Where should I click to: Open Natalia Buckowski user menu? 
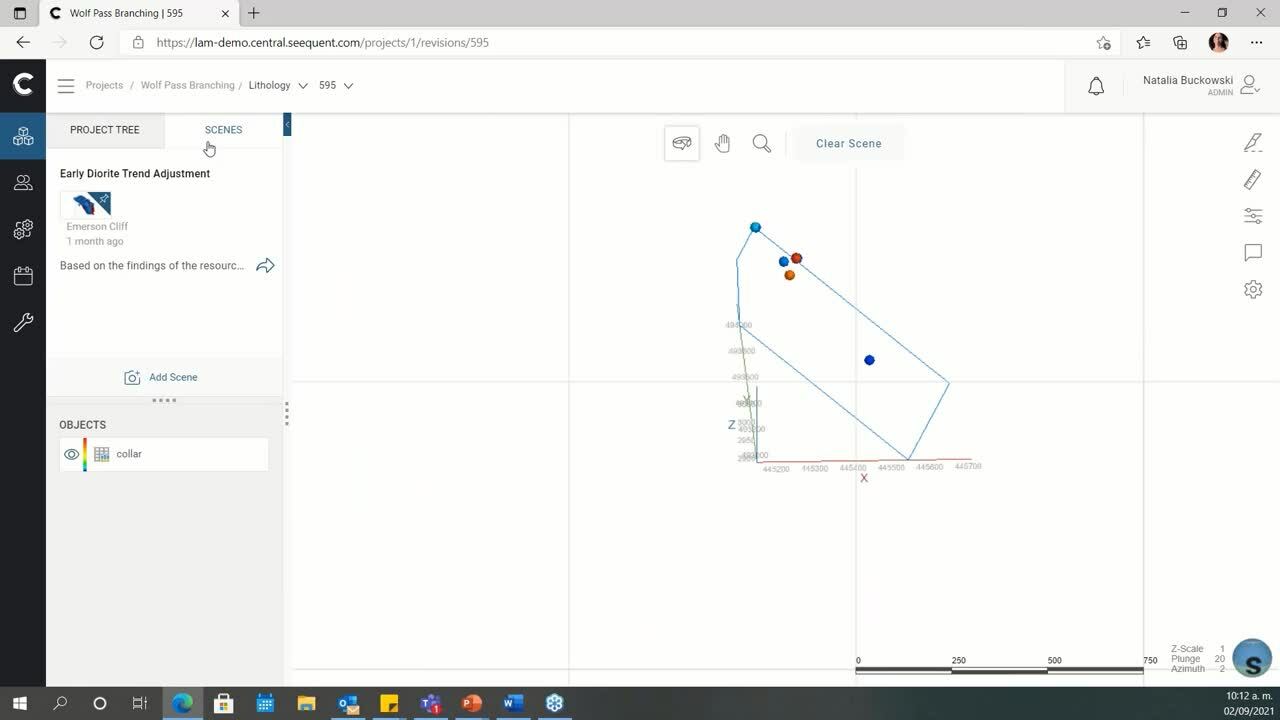click(1200, 86)
